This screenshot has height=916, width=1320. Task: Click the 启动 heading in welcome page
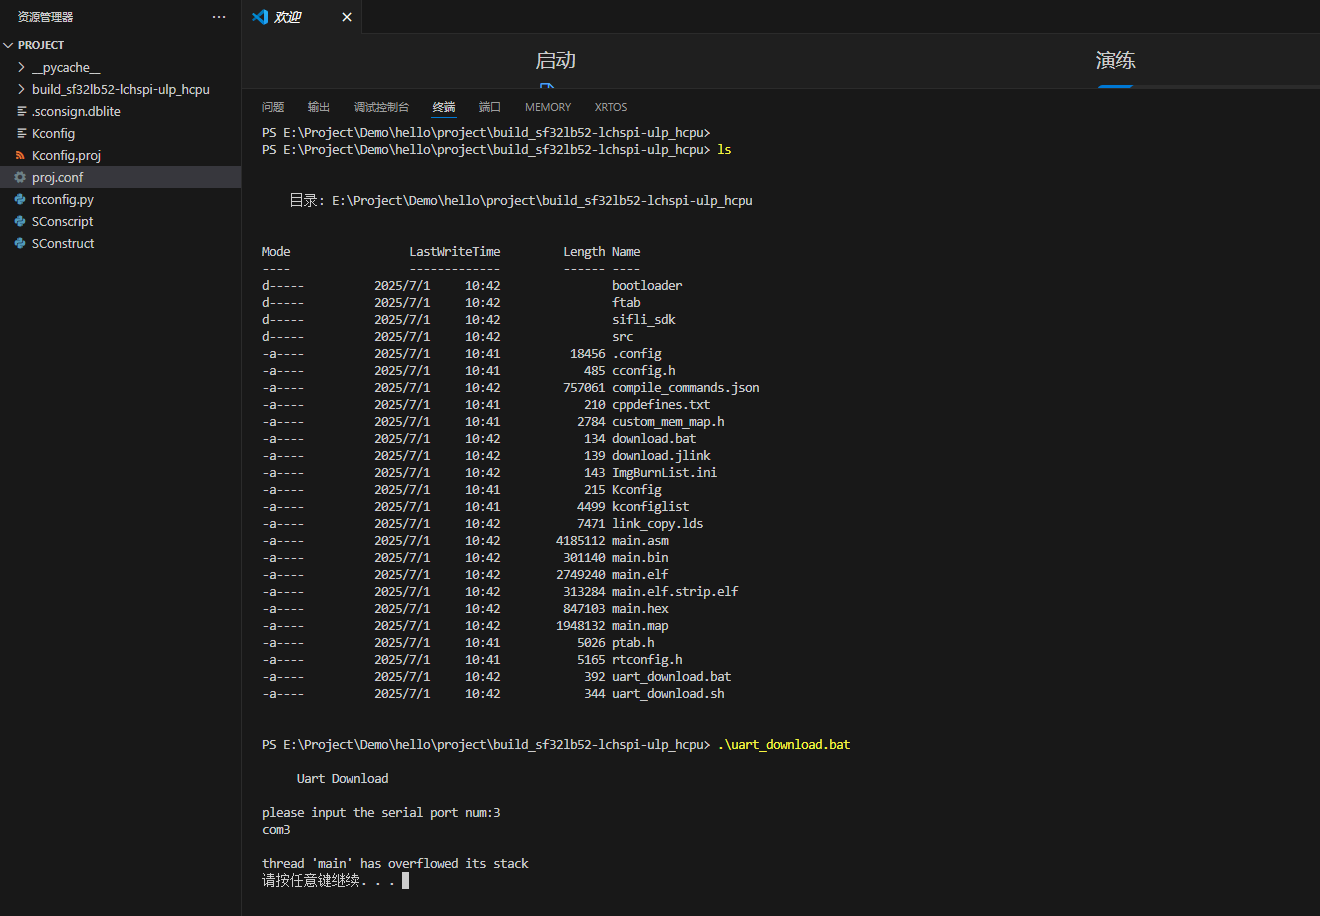(555, 60)
